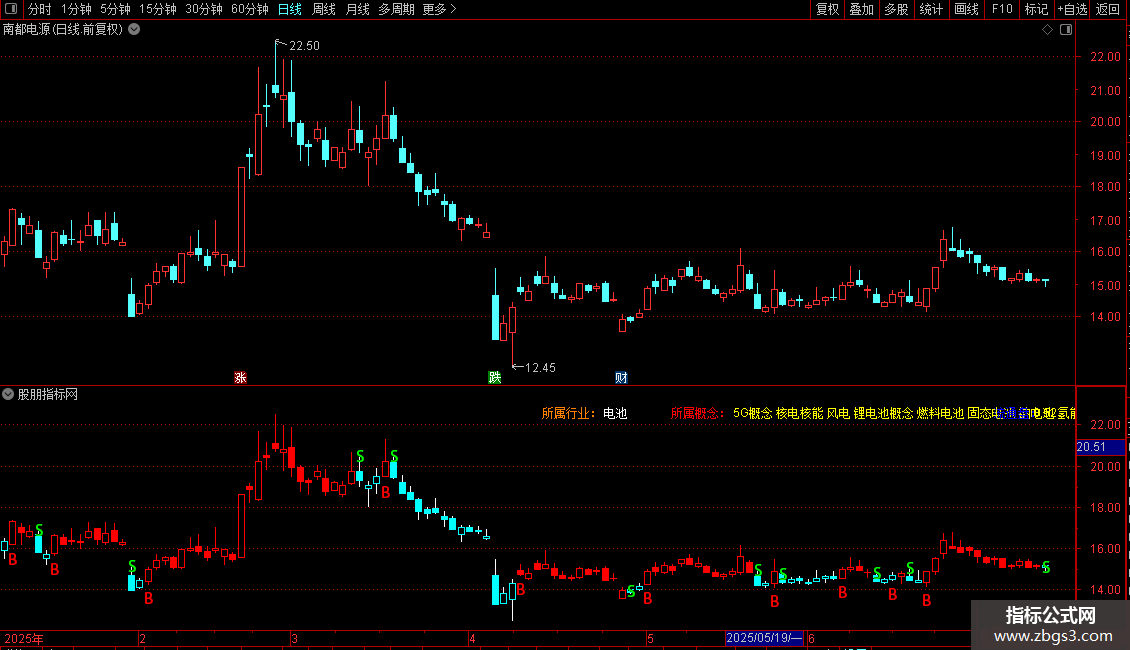Image resolution: width=1130 pixels, height=650 pixels.
Task: Expand the 股朋指标网 indicator dropdown
Action: 8,394
